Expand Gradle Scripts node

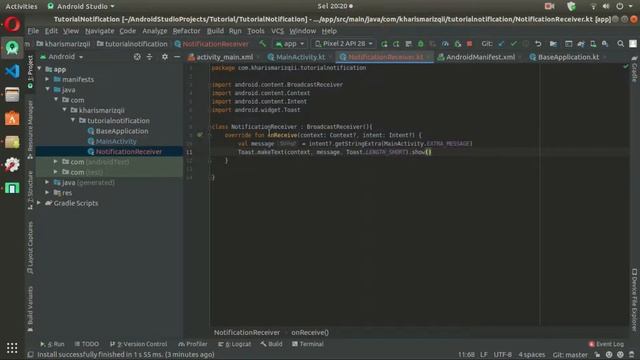(x=40, y=203)
